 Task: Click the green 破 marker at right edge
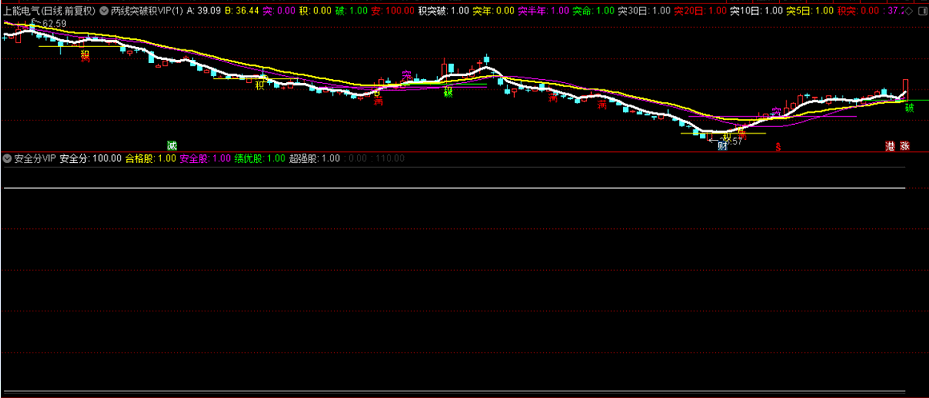[909, 108]
